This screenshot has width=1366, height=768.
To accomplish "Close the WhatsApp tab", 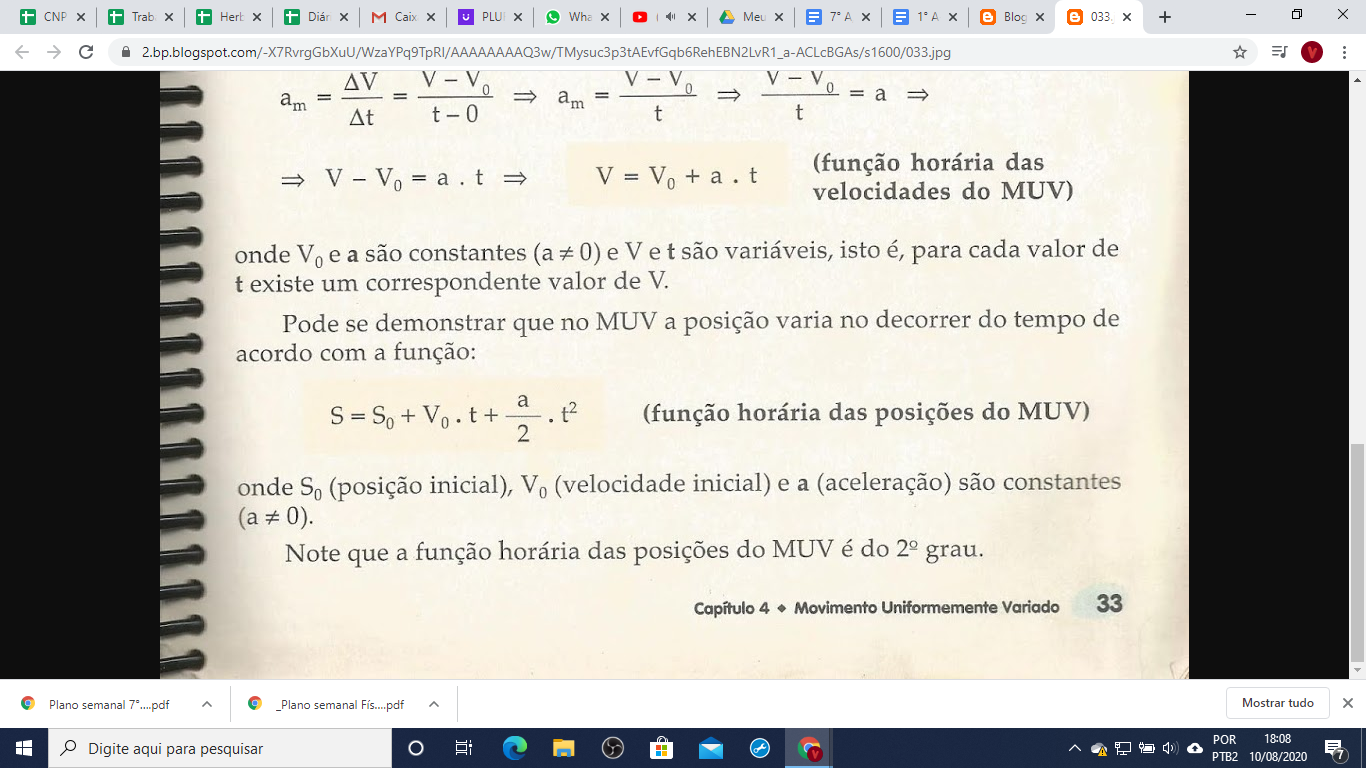I will pos(603,17).
